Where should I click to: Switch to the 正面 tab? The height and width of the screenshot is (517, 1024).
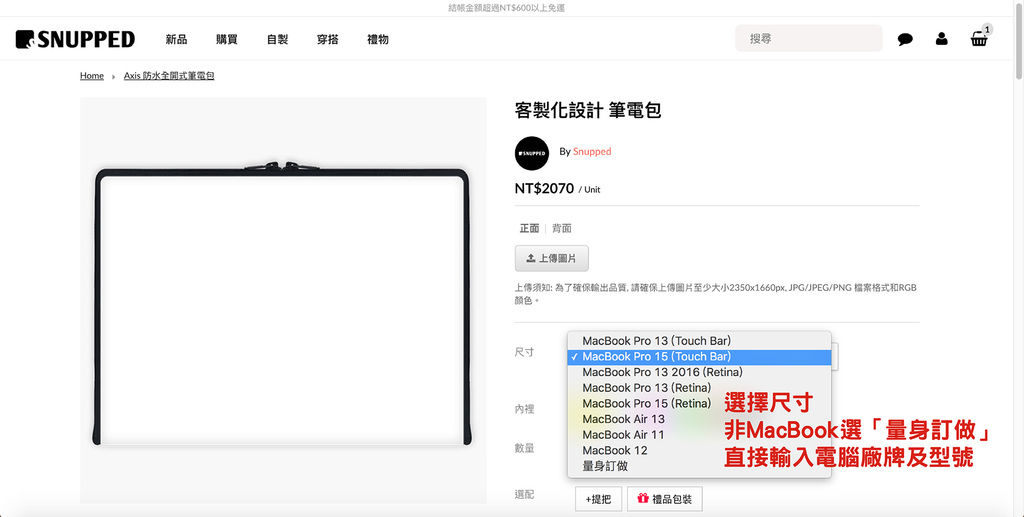(530, 228)
